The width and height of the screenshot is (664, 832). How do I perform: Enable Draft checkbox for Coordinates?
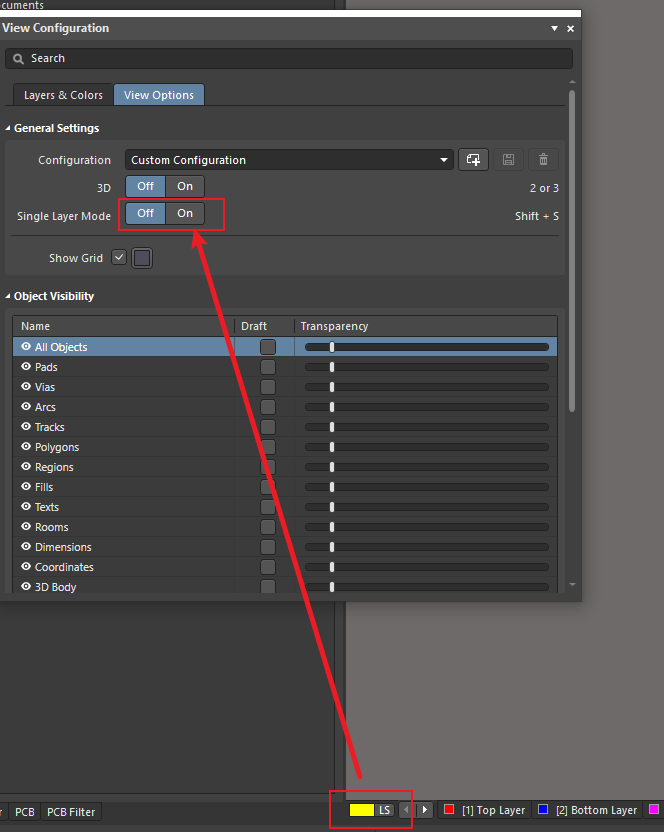point(268,567)
